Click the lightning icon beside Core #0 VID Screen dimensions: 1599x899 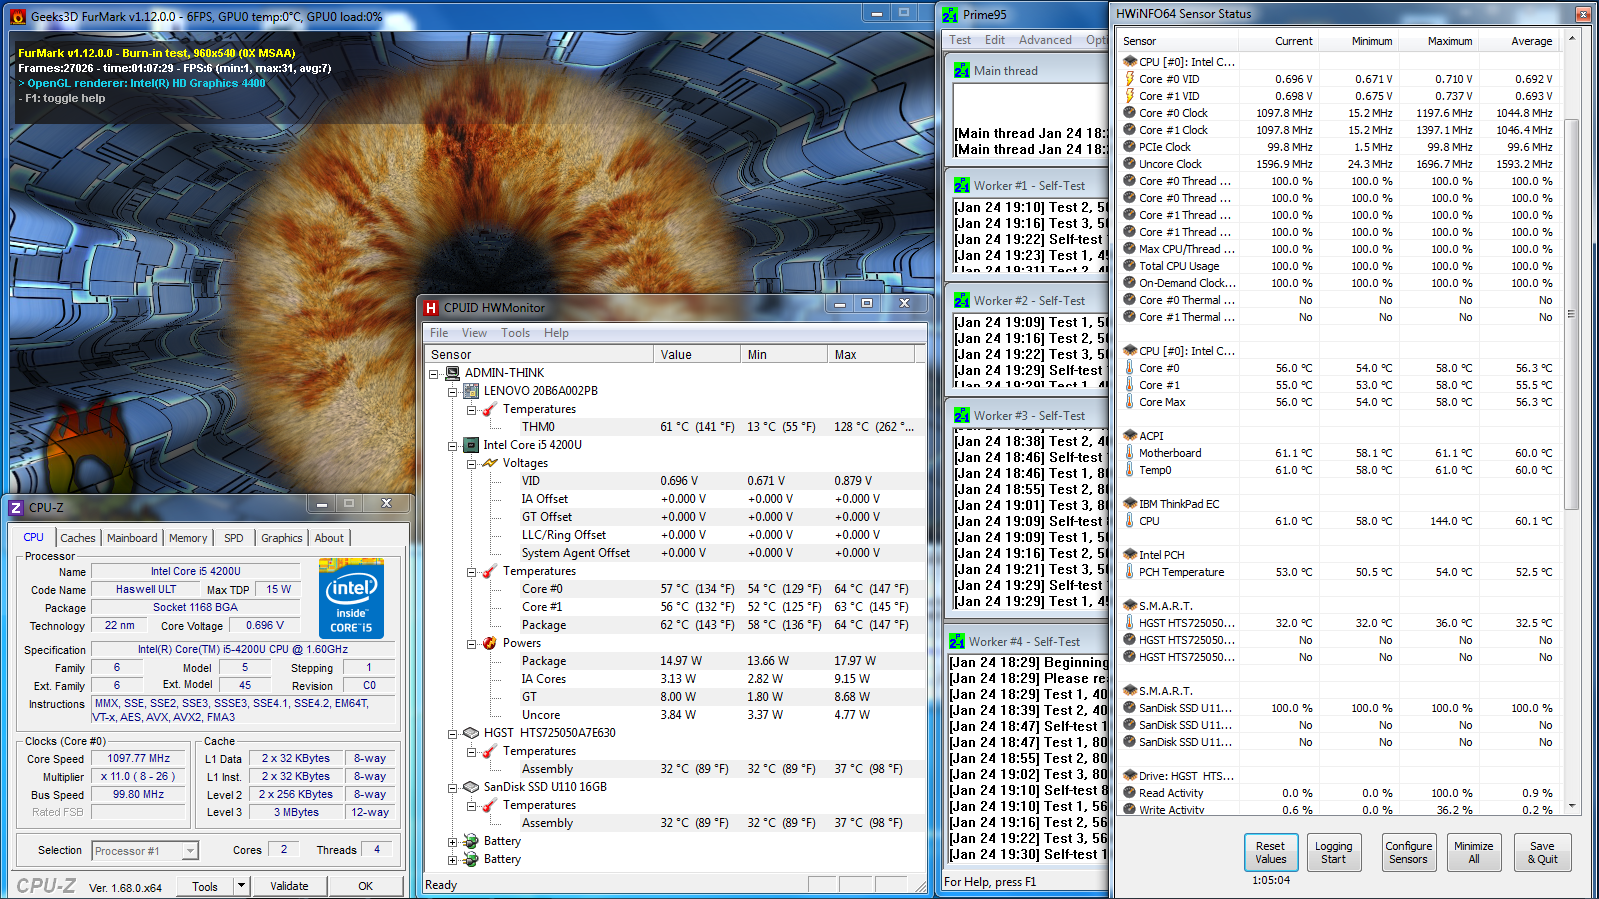(x=1130, y=79)
